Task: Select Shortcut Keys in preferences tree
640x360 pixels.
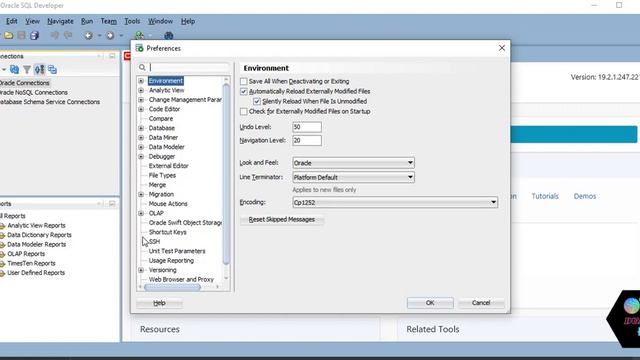Action: point(167,232)
